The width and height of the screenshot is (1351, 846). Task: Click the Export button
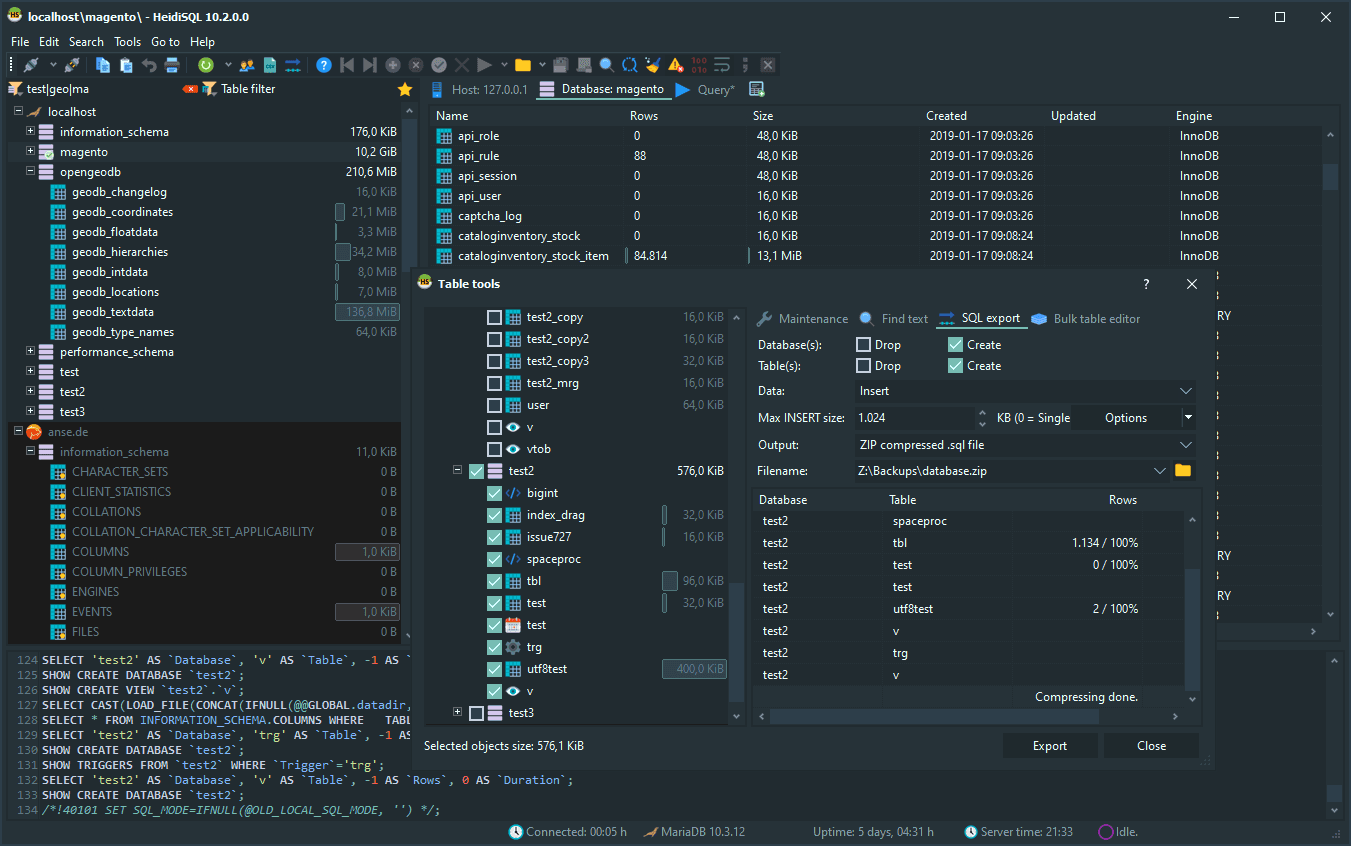click(1049, 745)
